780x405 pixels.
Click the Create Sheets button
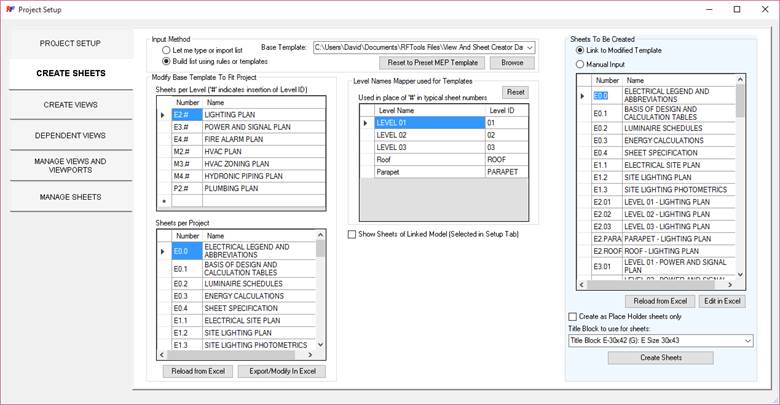pos(660,358)
